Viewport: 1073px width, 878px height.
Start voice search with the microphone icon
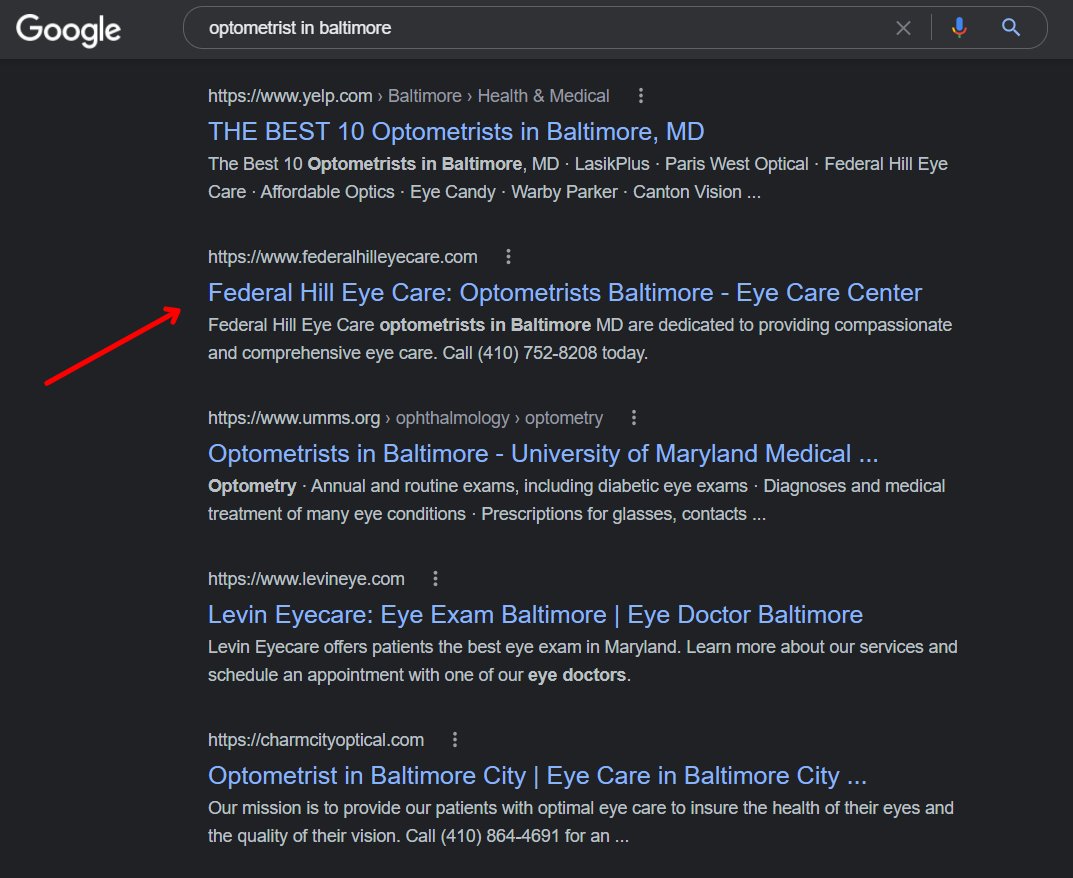[959, 27]
